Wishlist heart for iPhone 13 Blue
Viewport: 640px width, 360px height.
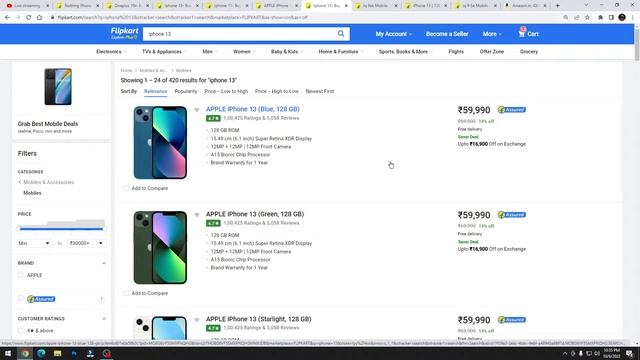(197, 109)
